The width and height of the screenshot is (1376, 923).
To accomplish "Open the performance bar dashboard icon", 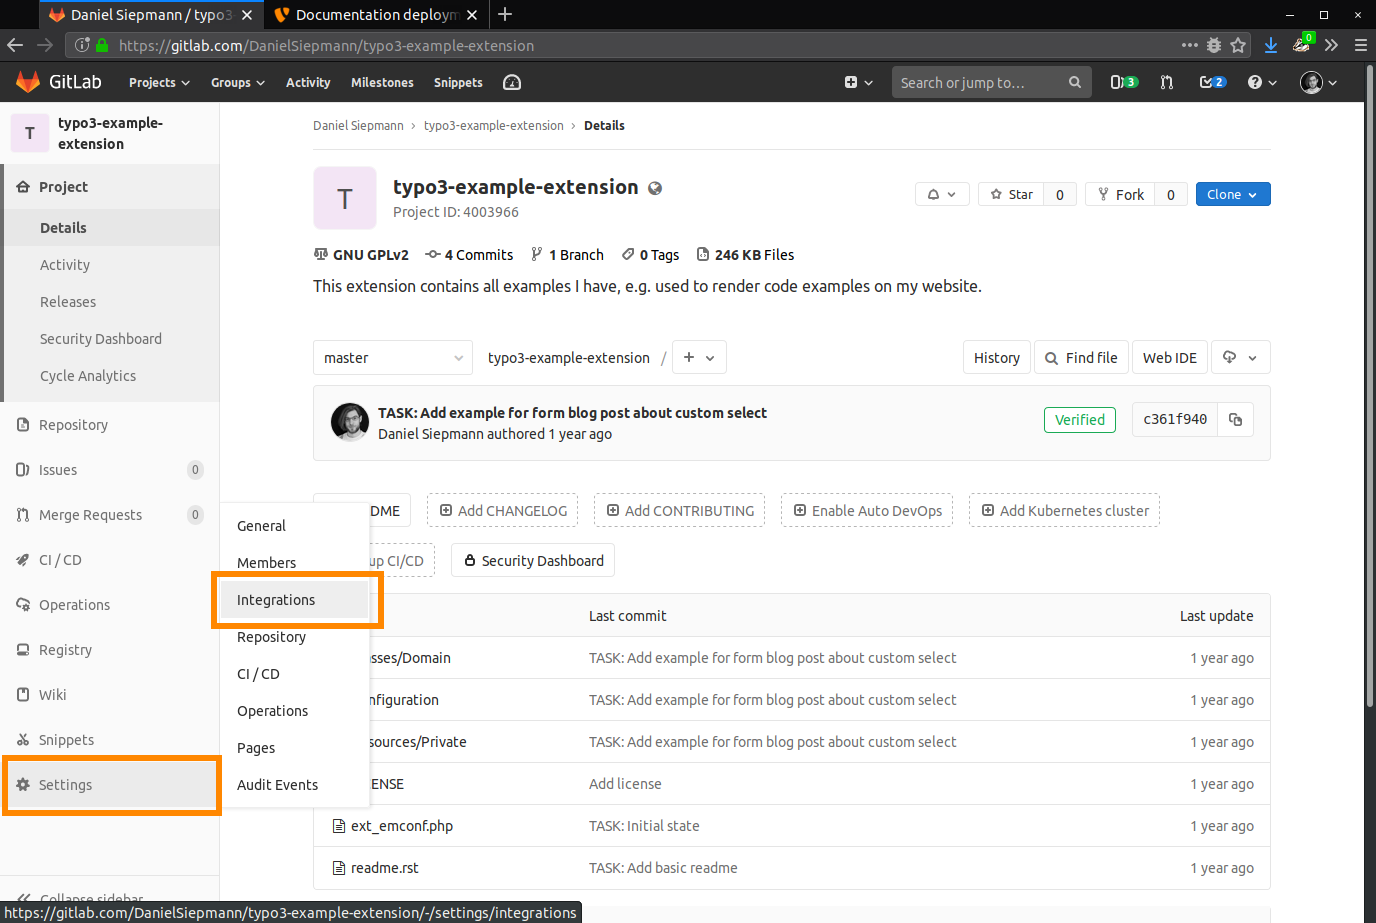I will (512, 82).
